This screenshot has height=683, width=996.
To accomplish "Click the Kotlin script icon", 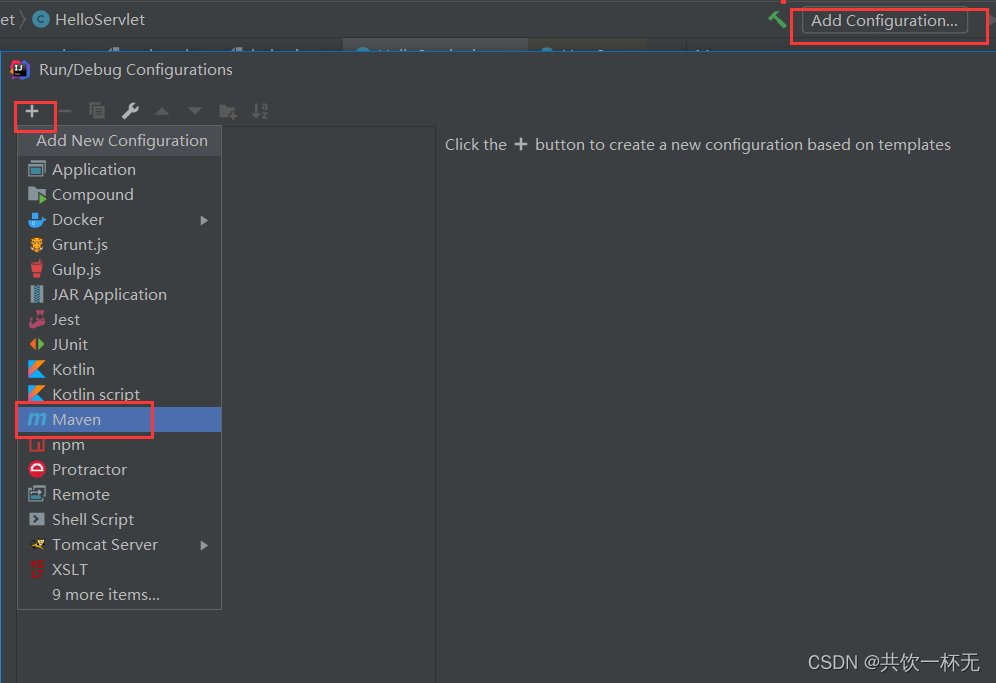I will click(x=37, y=394).
